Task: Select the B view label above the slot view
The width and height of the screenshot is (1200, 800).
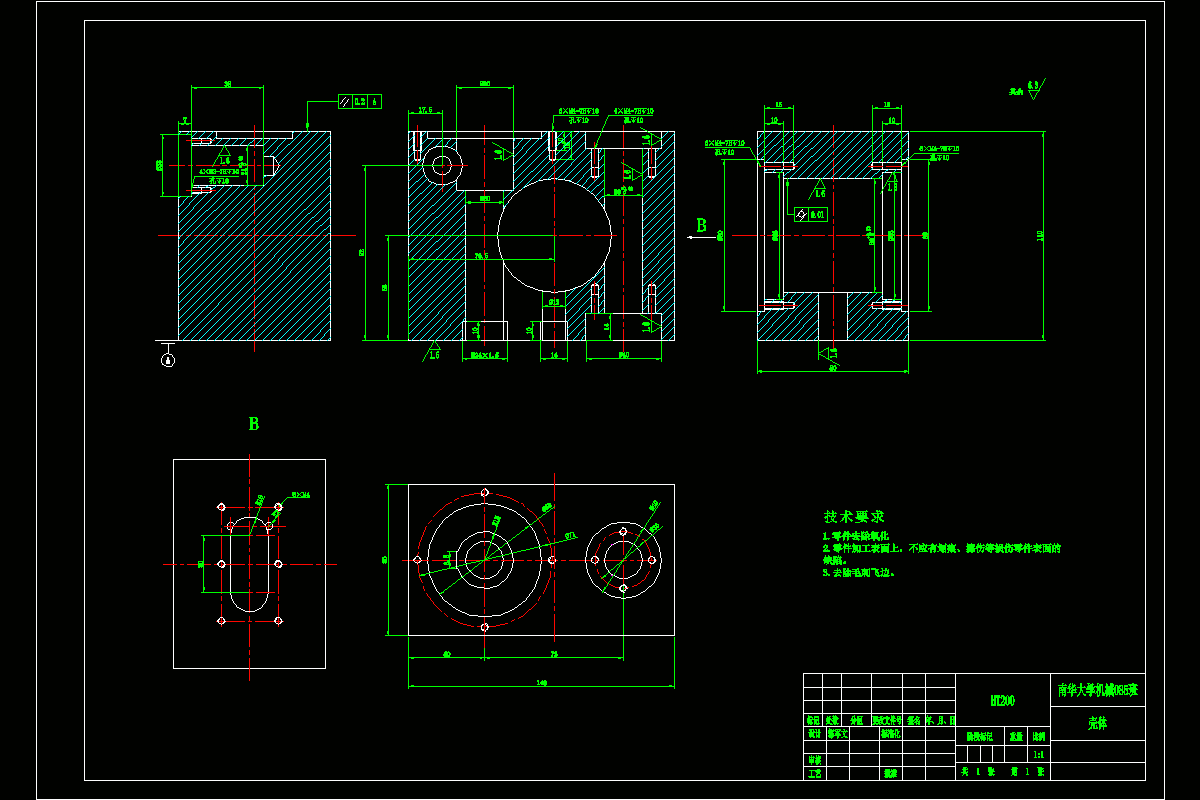Action: point(254,424)
